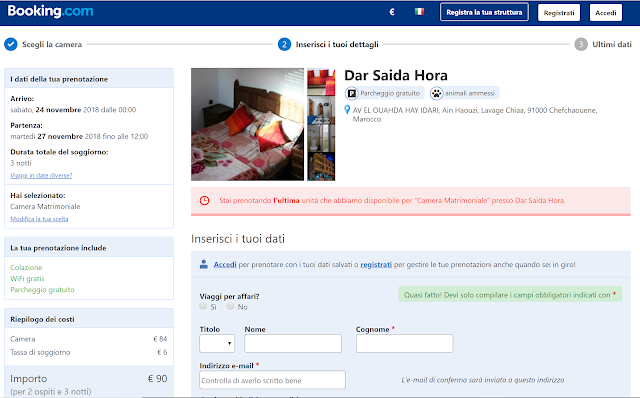Click WiFi gratis in included items
640x398 pixels.
27,278
